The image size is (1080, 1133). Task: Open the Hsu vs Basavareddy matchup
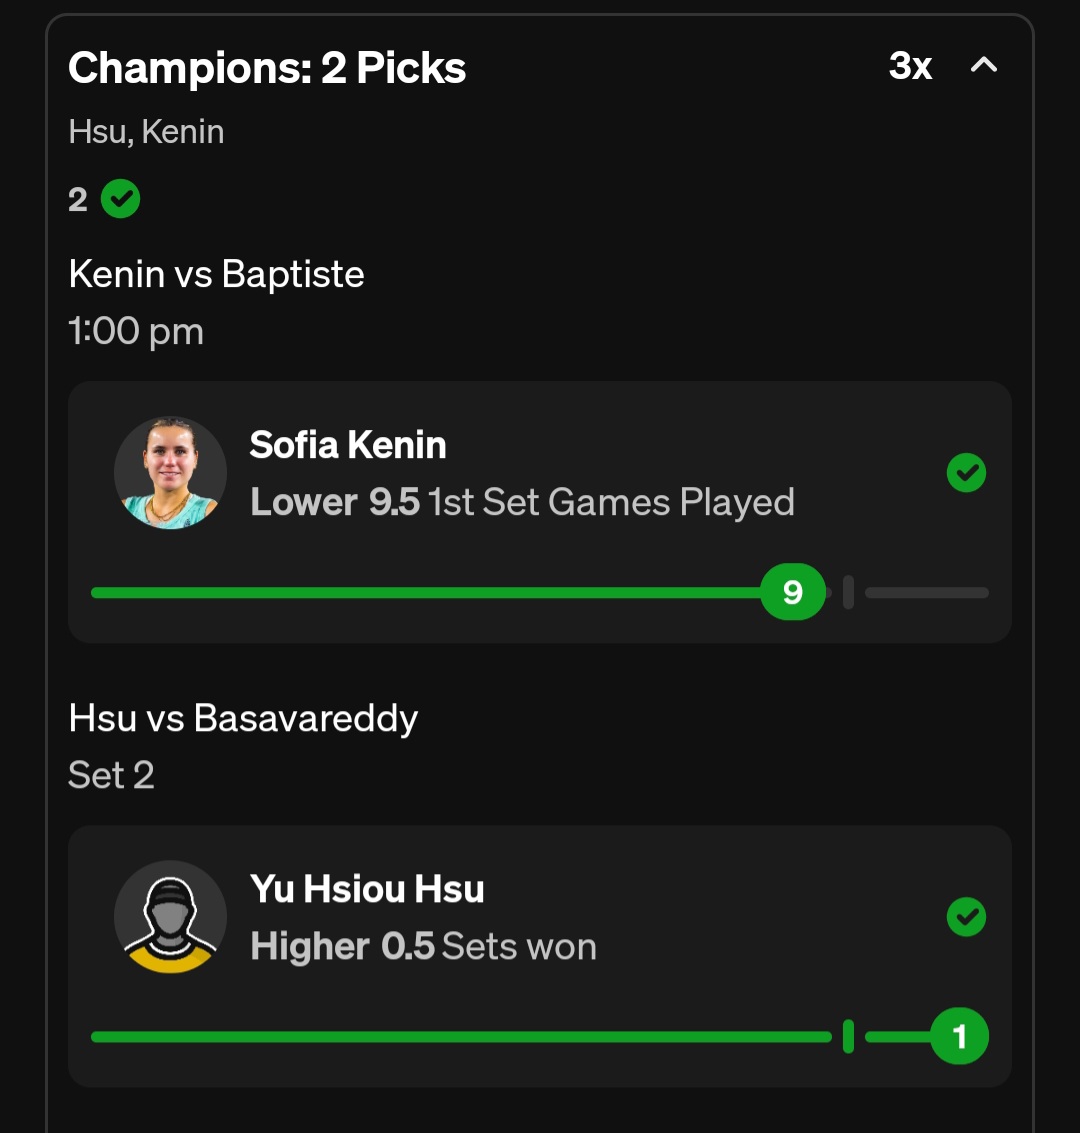pos(243,718)
